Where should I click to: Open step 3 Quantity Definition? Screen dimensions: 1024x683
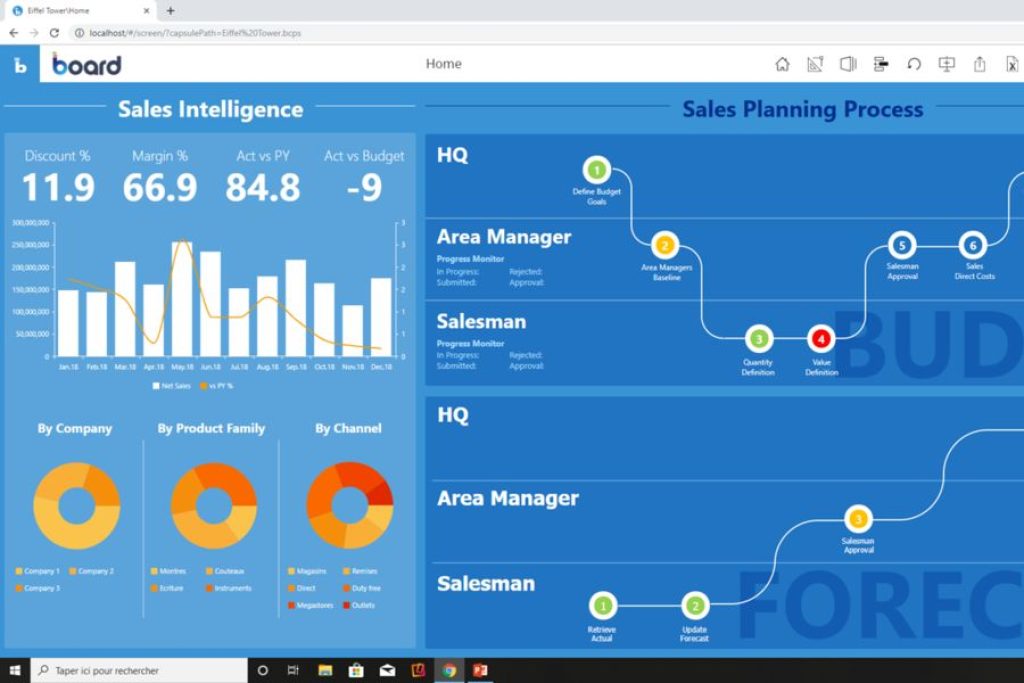pos(758,339)
